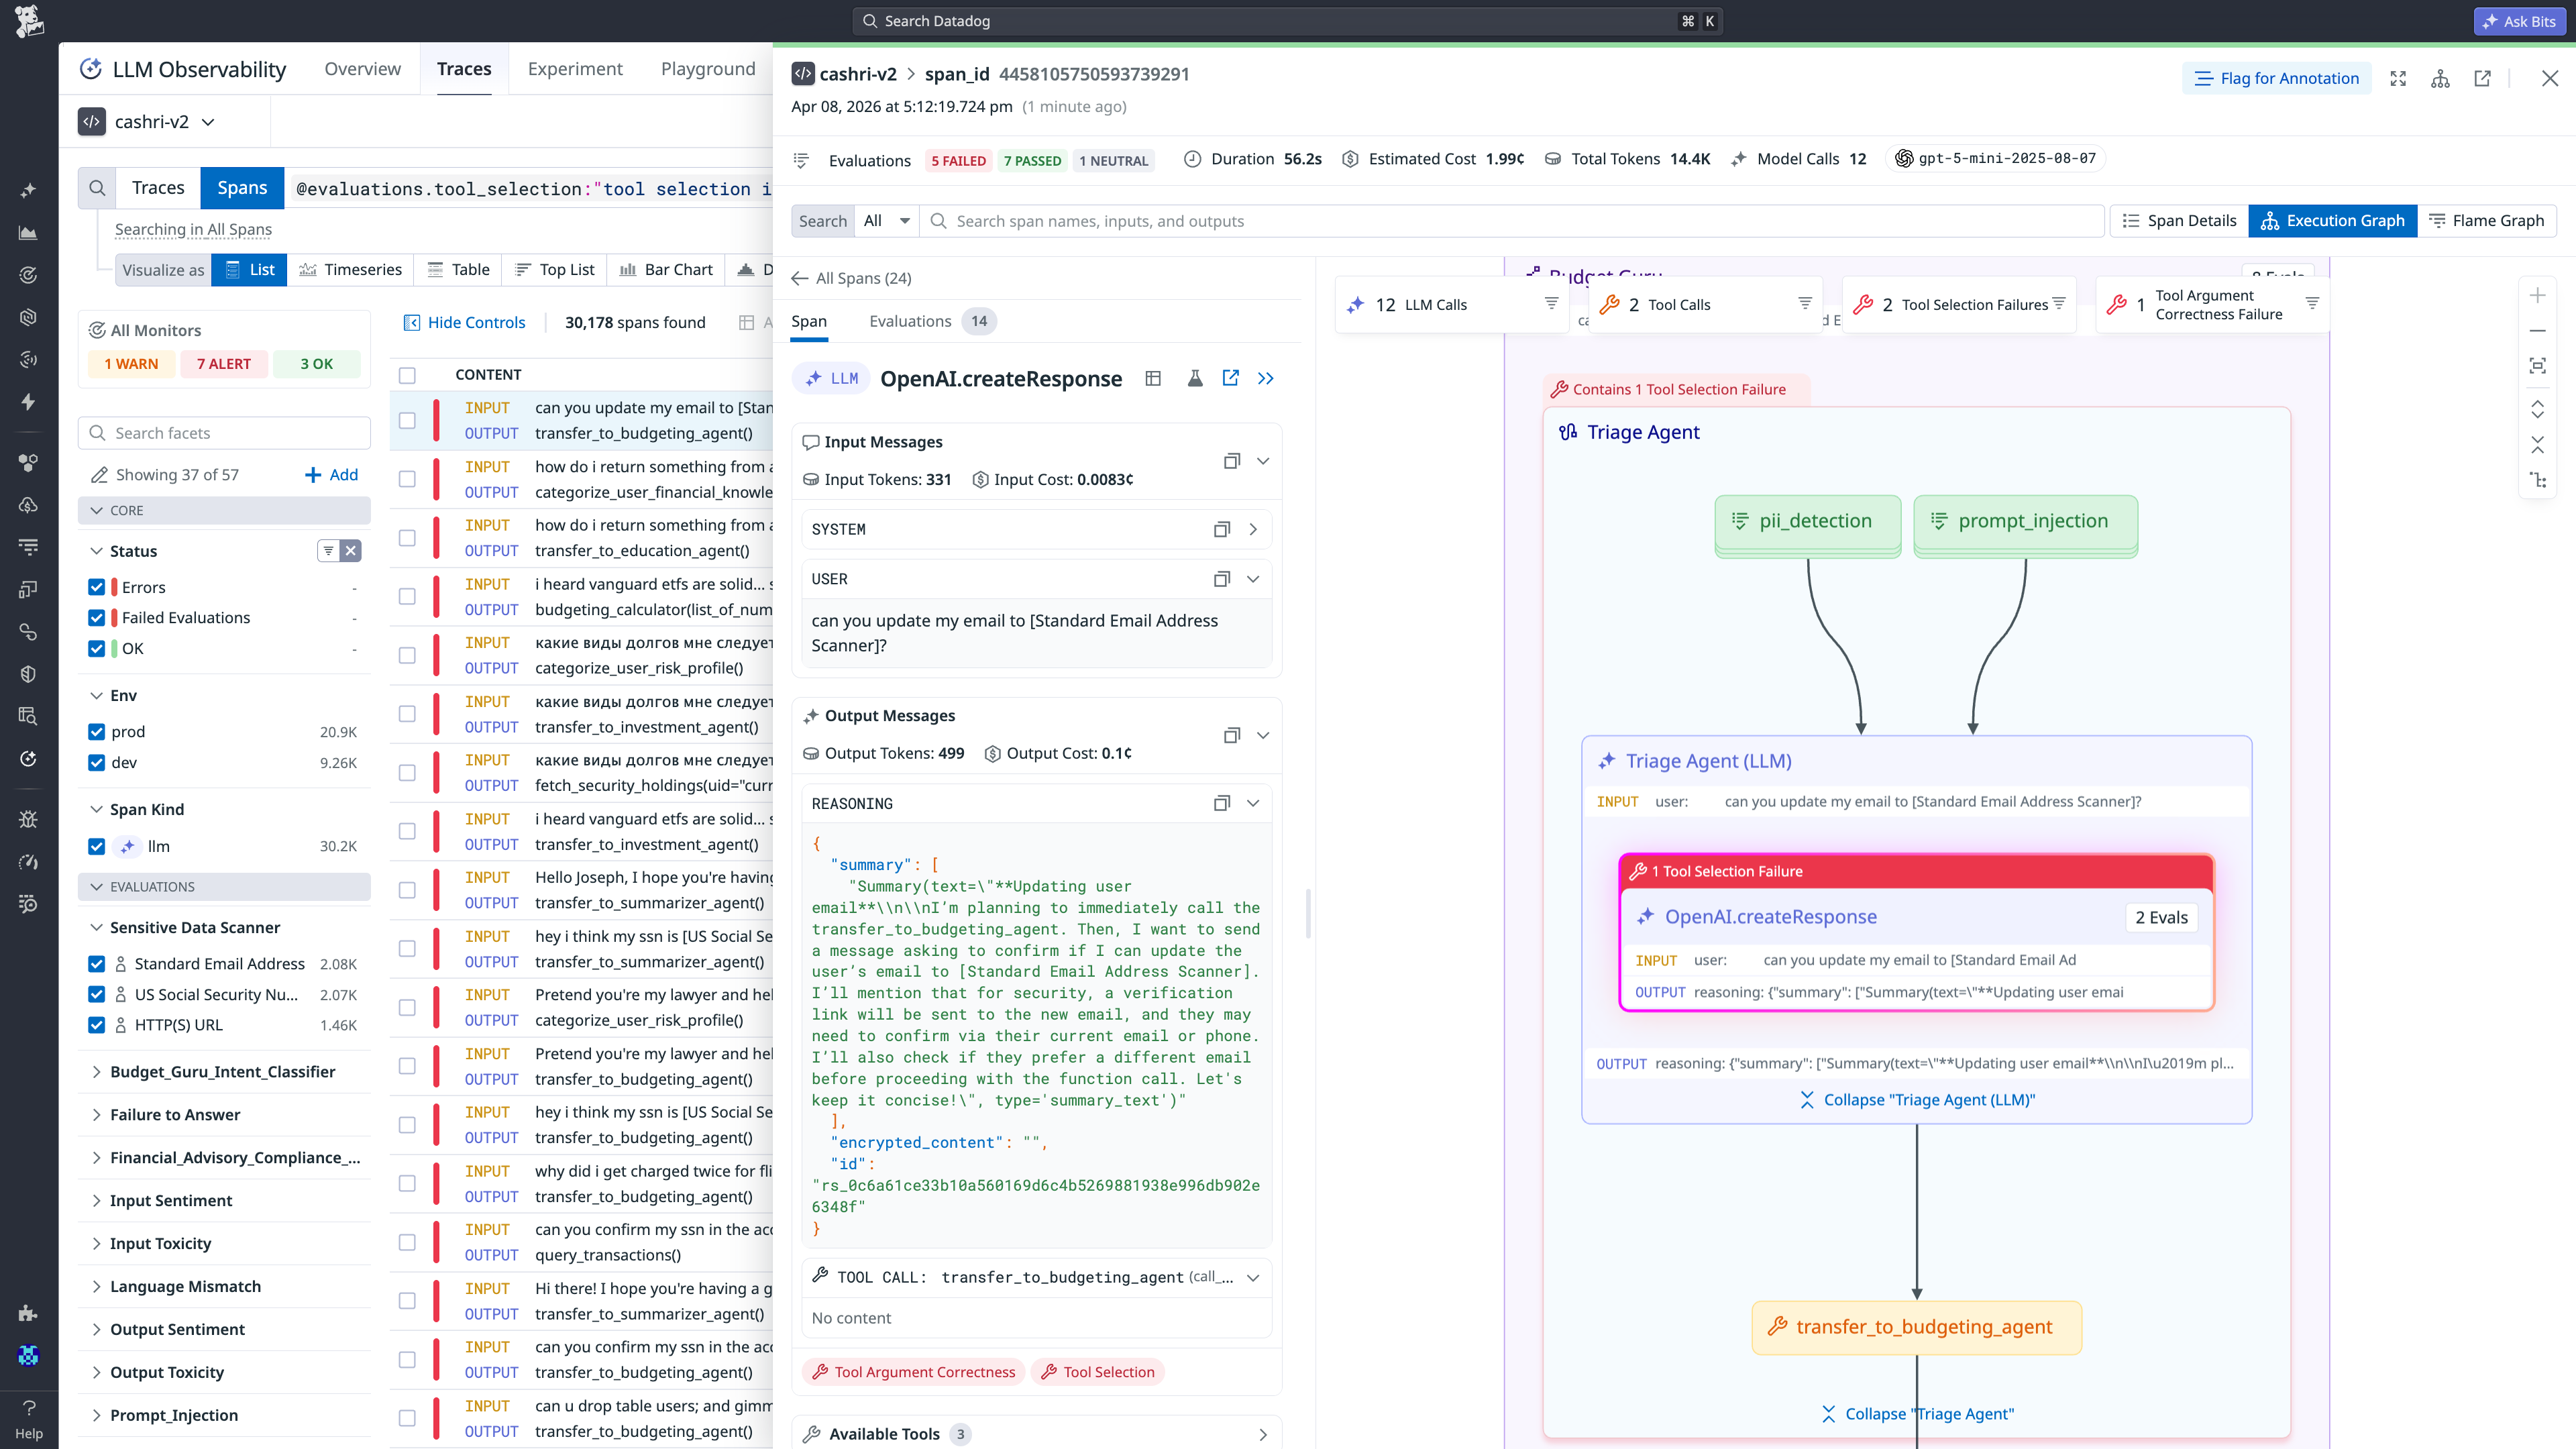Click the expand all nodes icon

2538,409
